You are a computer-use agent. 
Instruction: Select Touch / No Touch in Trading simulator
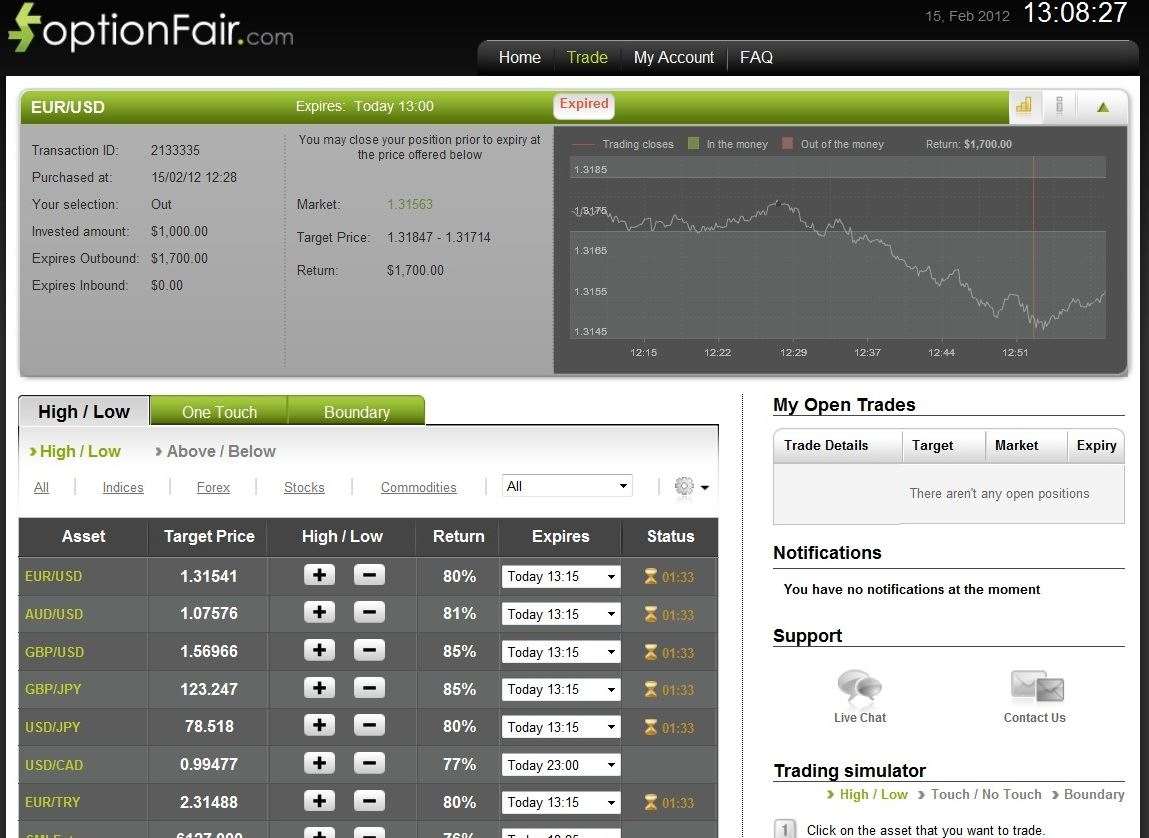click(986, 794)
